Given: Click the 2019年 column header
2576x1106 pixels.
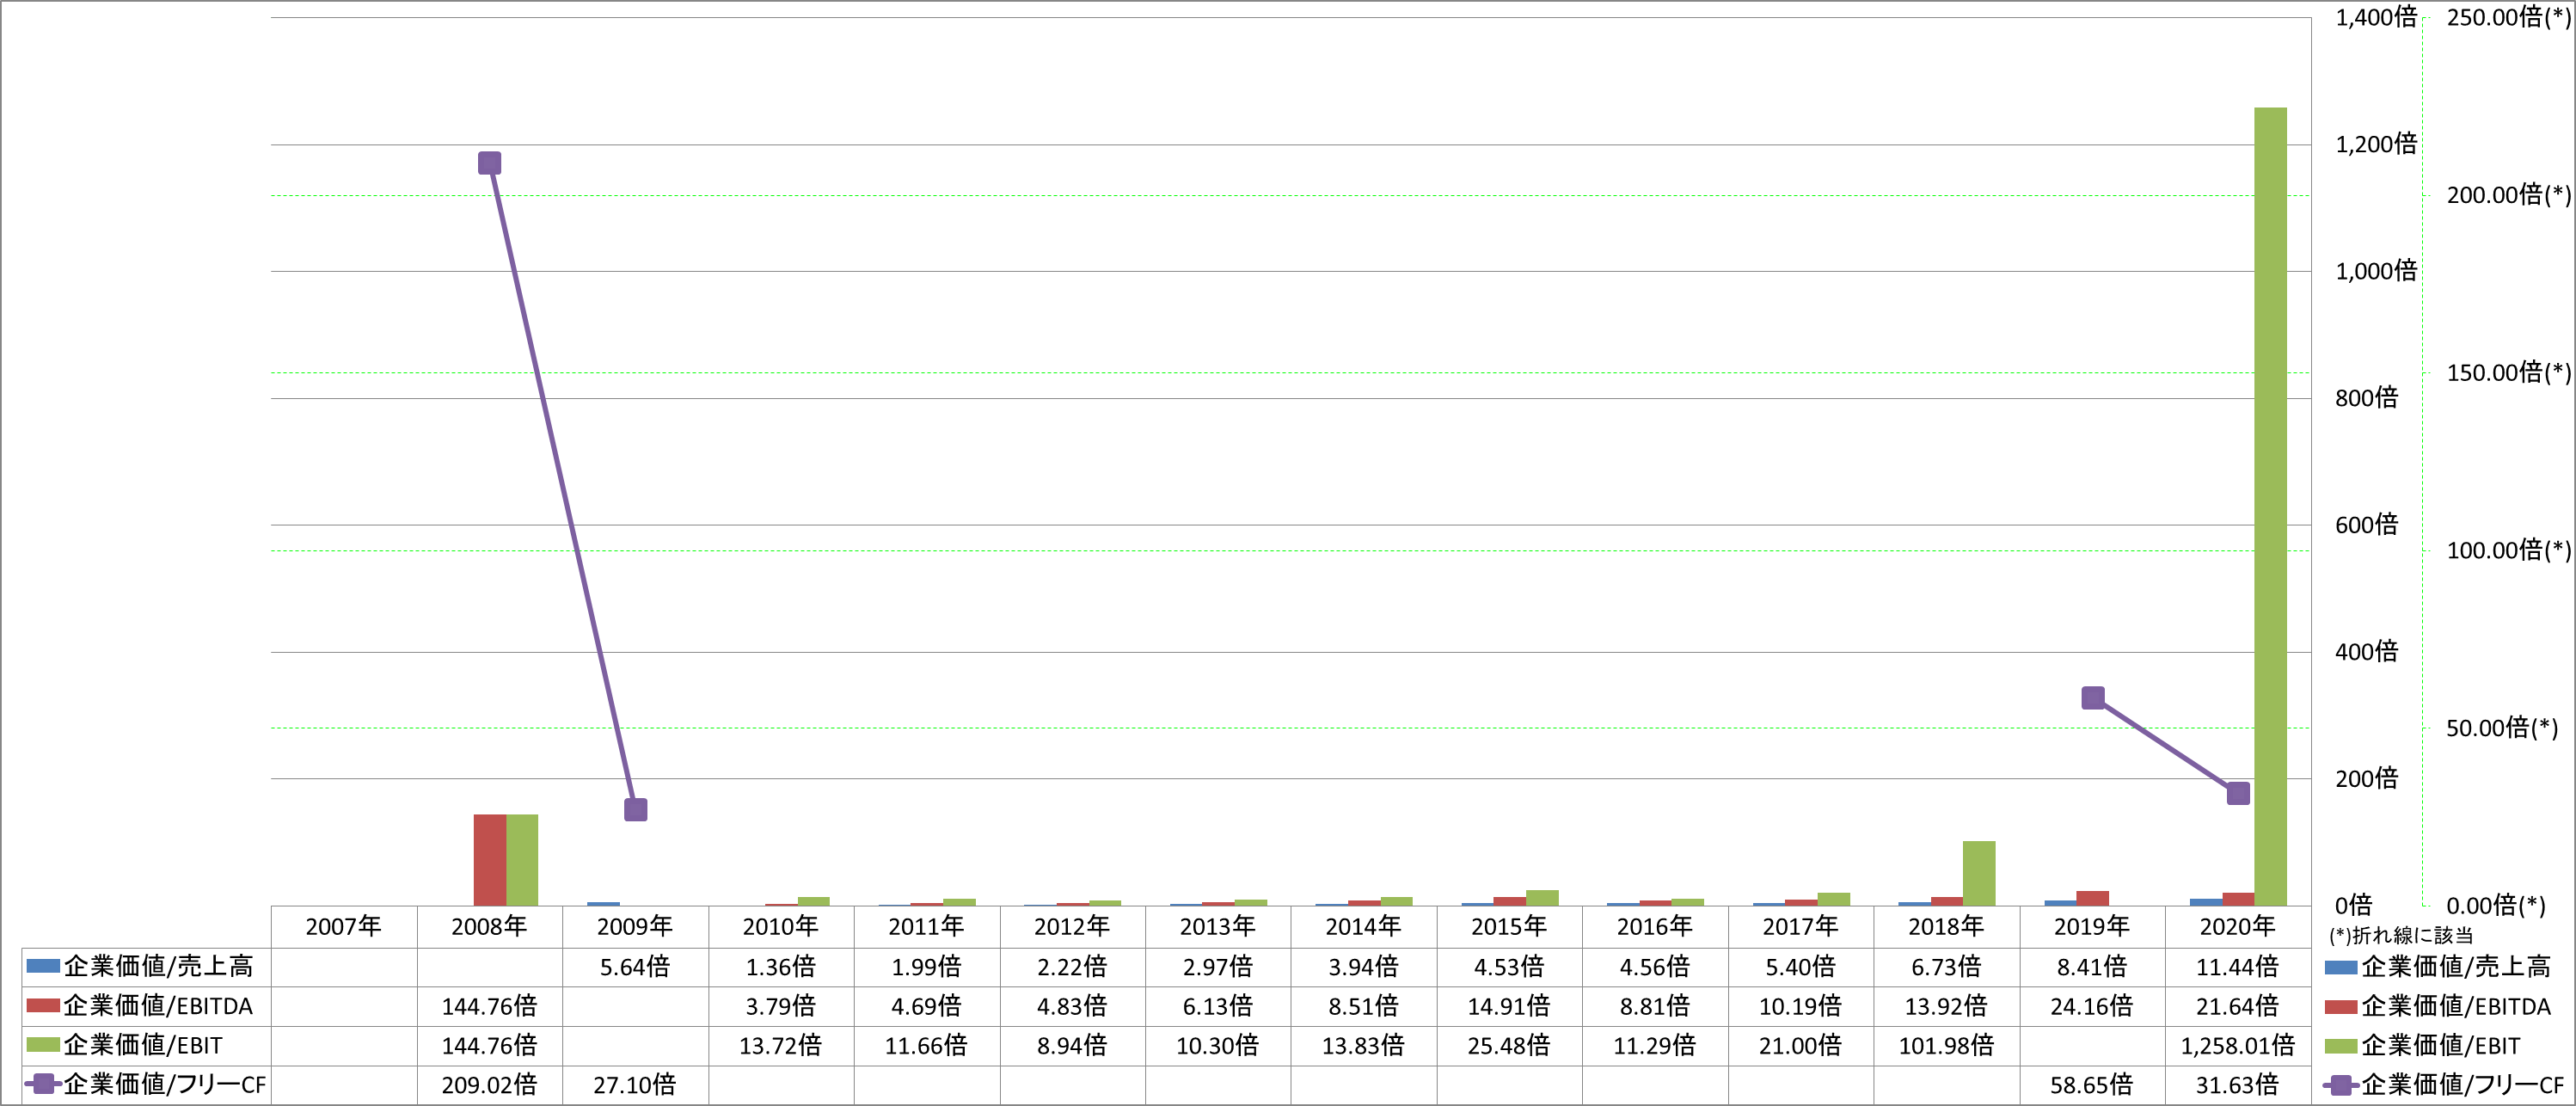Looking at the screenshot, I should (2092, 927).
